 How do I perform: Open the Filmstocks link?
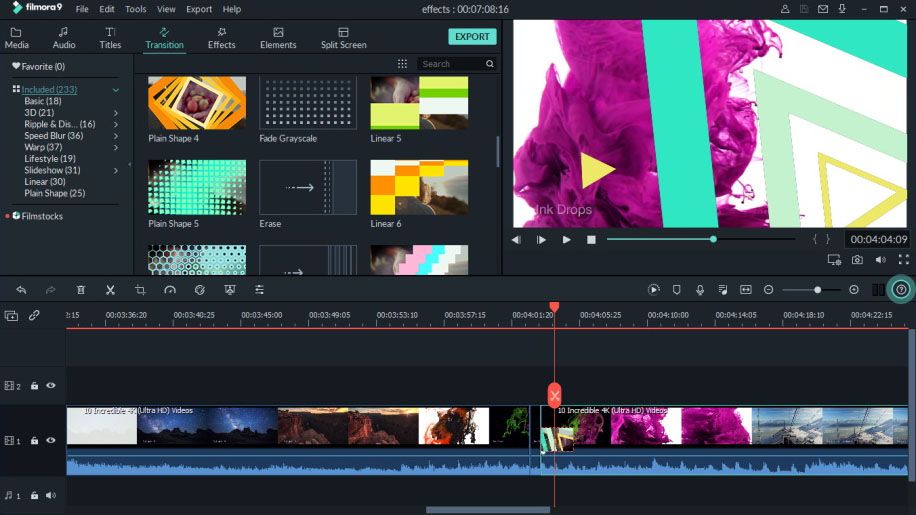point(42,216)
